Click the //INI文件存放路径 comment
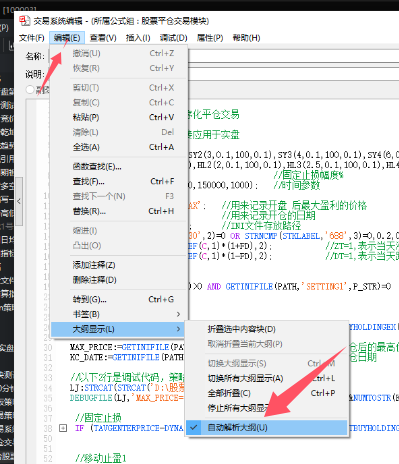Viewport: 399px width, 464px height. [x=261, y=226]
